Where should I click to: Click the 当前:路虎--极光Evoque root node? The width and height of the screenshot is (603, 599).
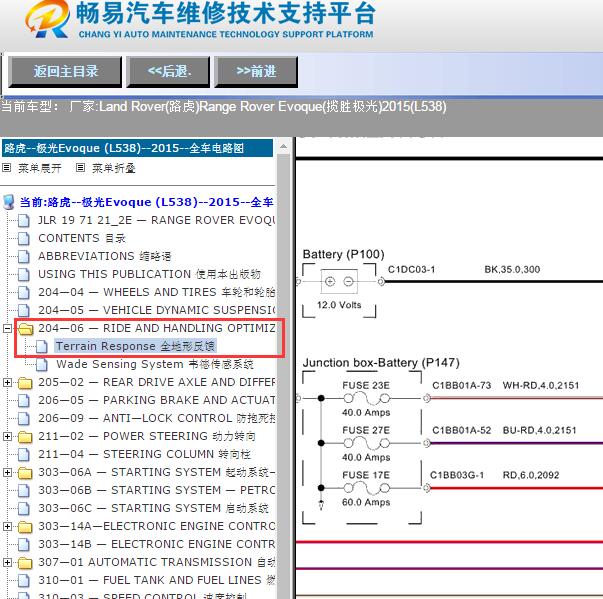[x=147, y=202]
